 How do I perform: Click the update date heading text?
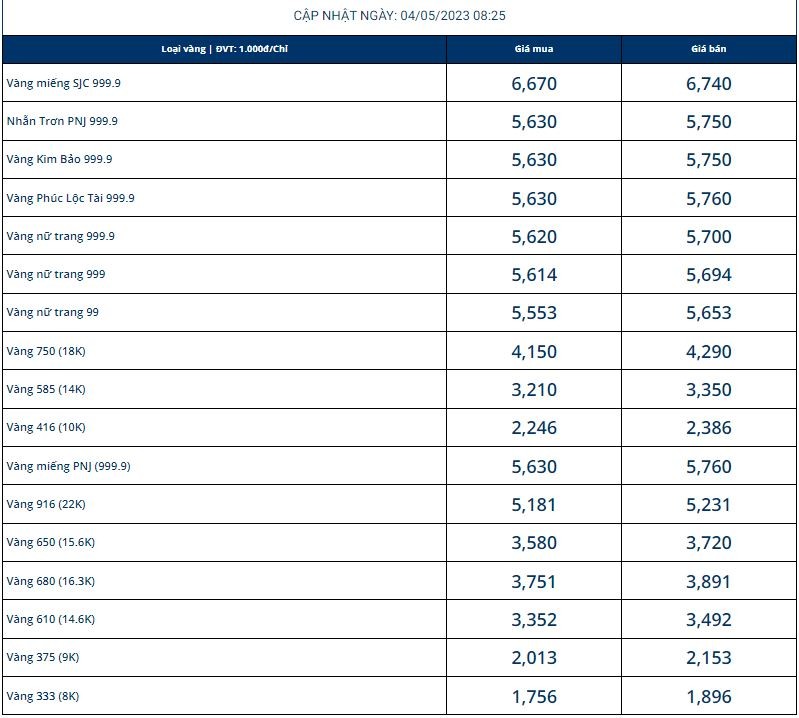pos(399,16)
